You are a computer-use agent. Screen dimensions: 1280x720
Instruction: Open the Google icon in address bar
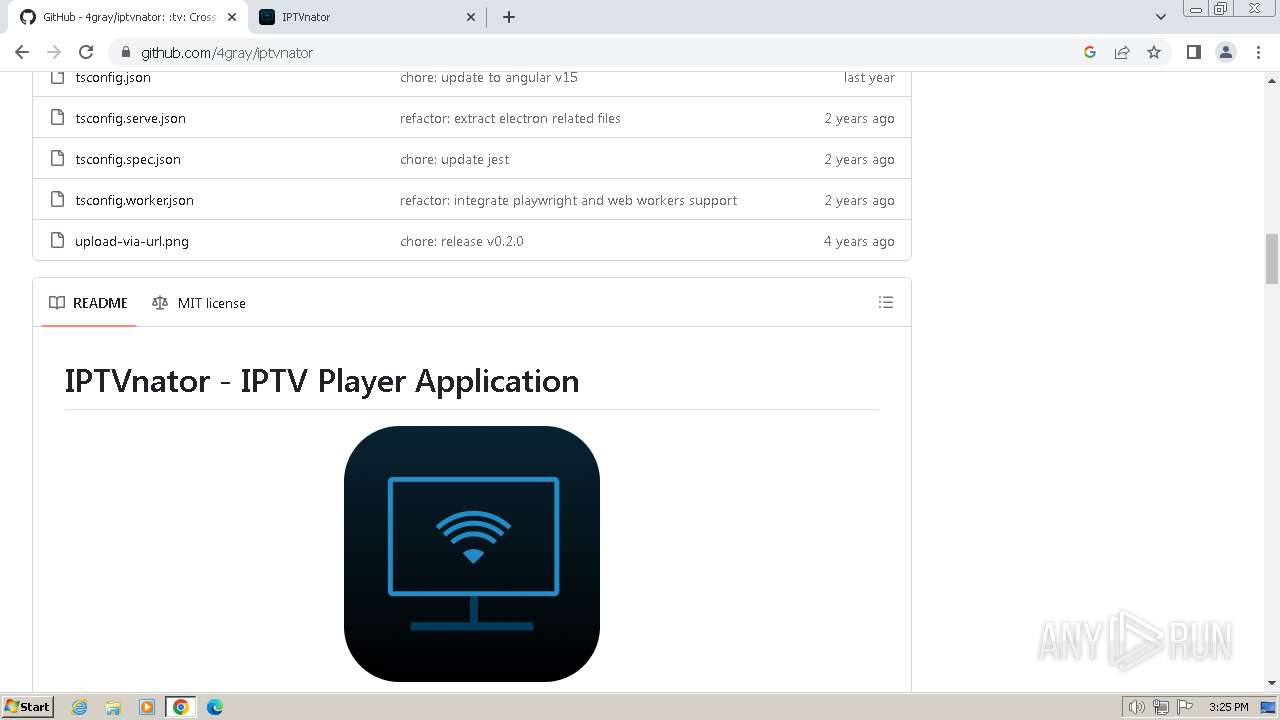coord(1090,52)
